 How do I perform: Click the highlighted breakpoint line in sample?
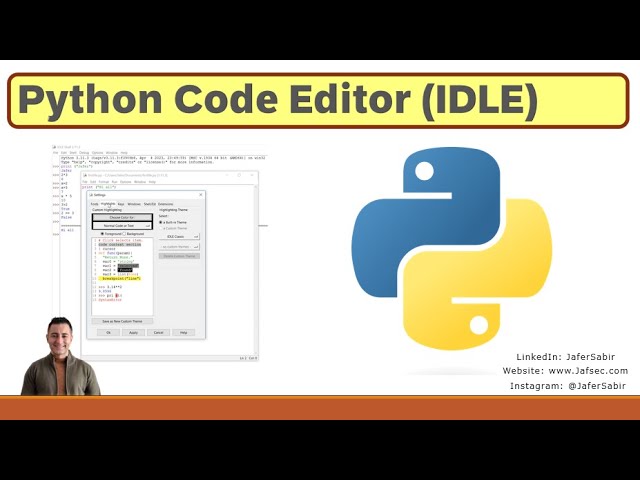pyautogui.click(x=120, y=278)
